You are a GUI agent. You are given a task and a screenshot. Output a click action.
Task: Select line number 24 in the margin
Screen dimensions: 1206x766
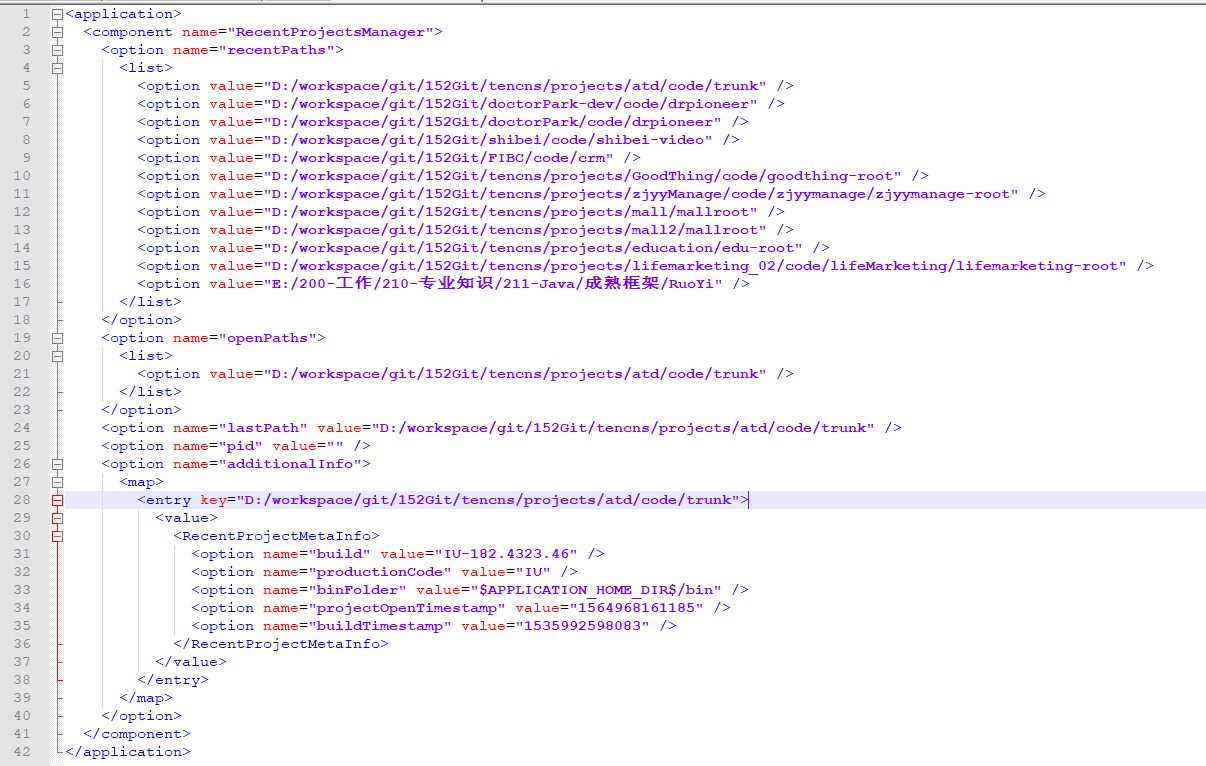tap(22, 428)
